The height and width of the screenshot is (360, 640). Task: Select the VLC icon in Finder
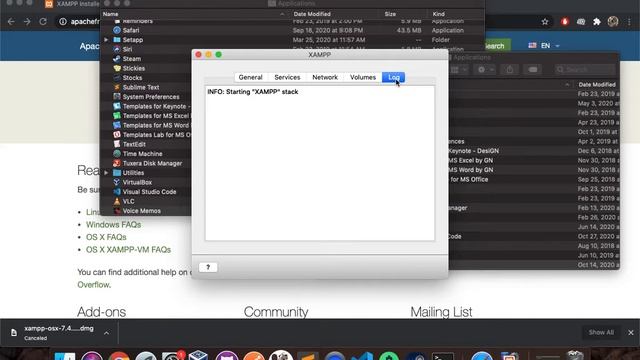(117, 201)
